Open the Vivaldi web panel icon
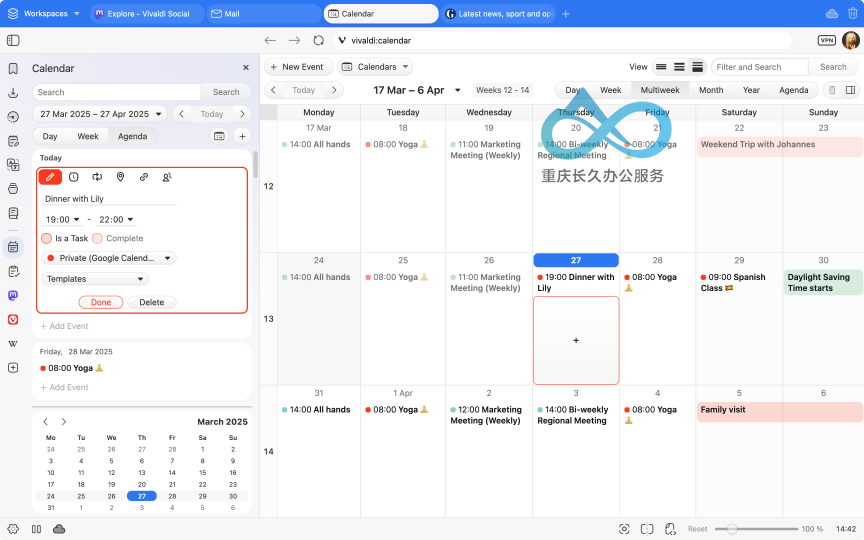Screen dimensions: 864x540 pyautogui.click(x=13, y=320)
